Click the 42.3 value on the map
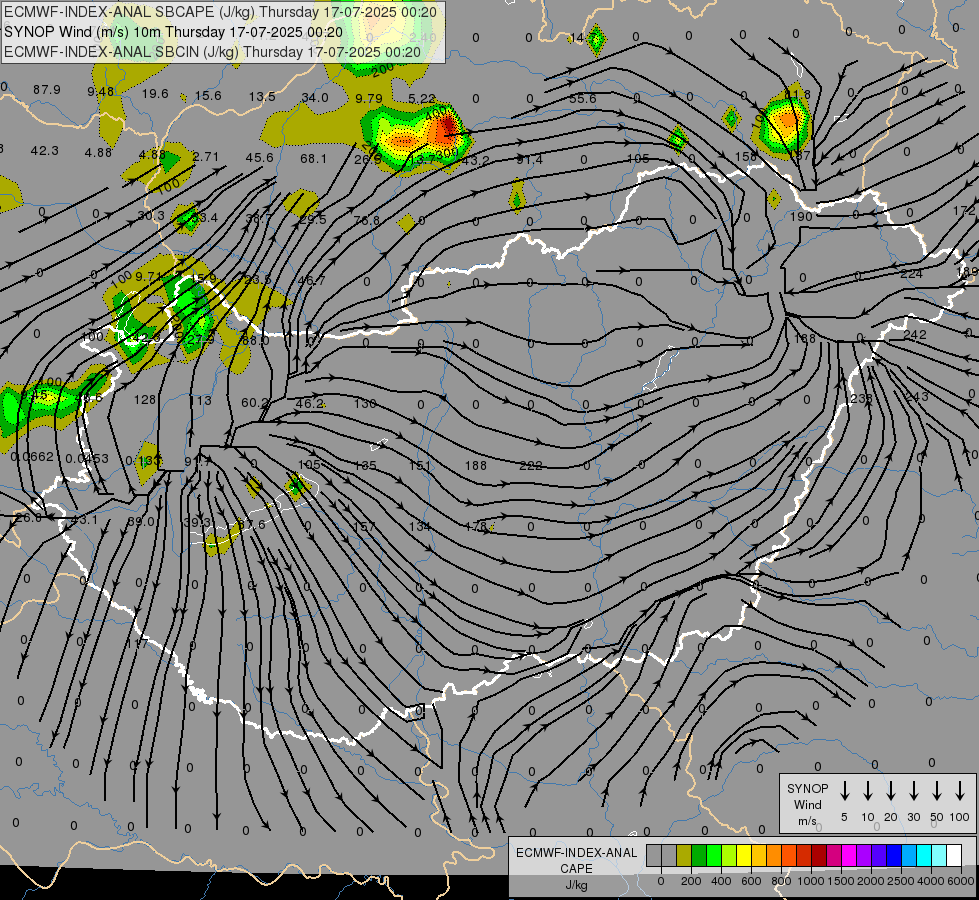 pyautogui.click(x=44, y=151)
